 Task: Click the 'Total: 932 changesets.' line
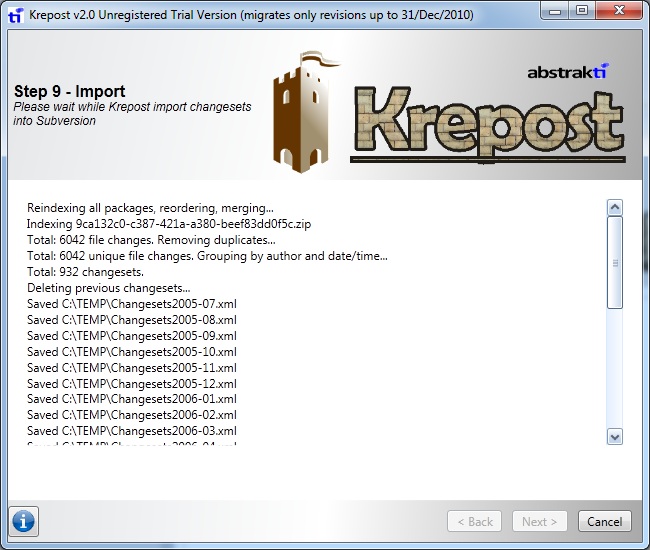click(85, 272)
